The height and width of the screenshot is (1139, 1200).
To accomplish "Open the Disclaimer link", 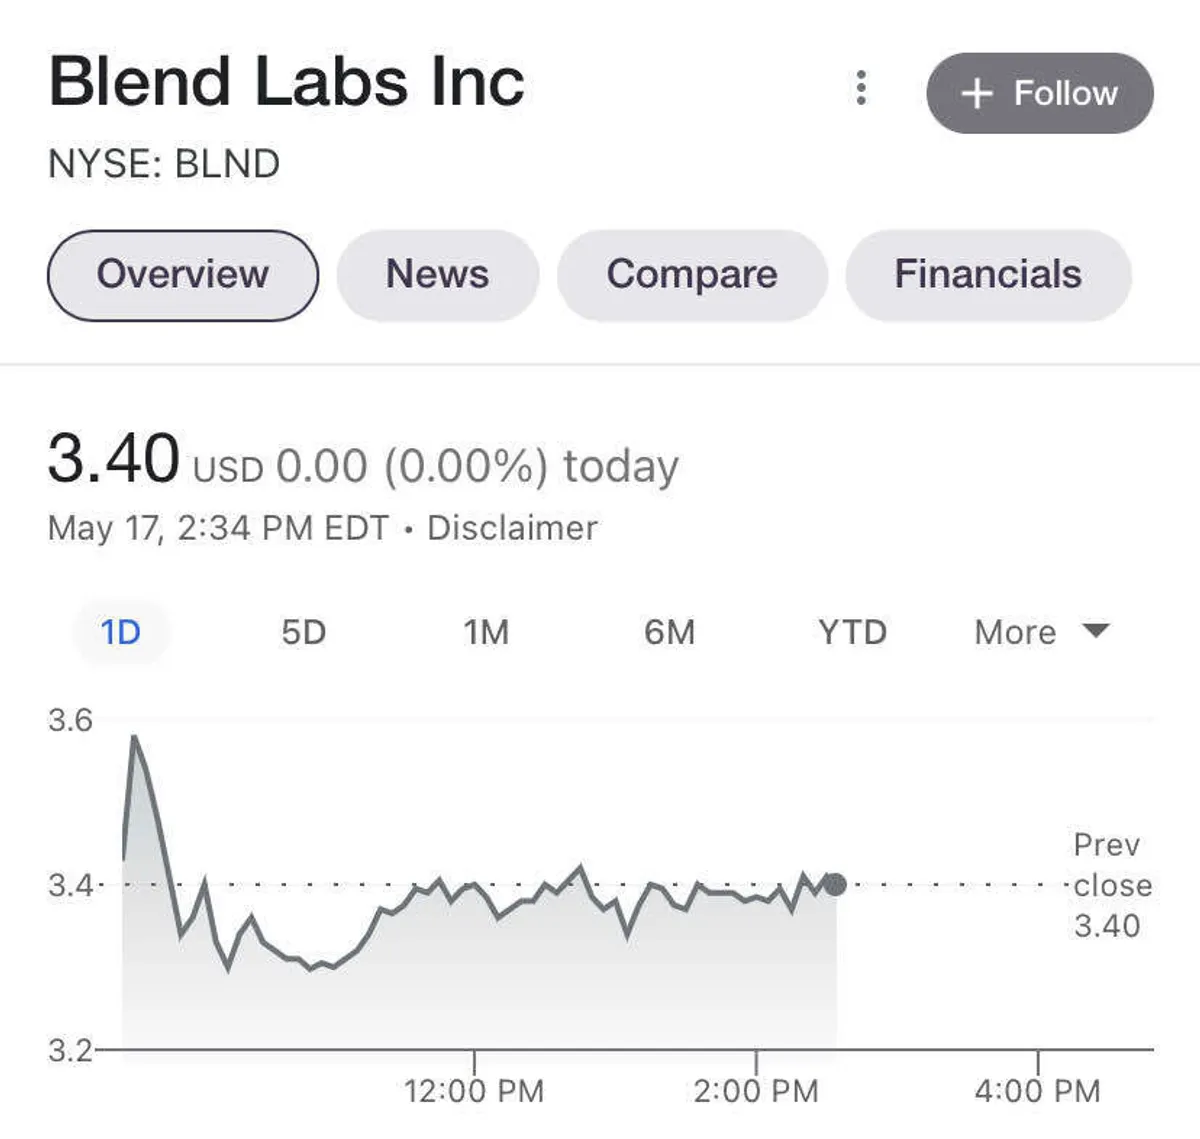I will click(512, 528).
